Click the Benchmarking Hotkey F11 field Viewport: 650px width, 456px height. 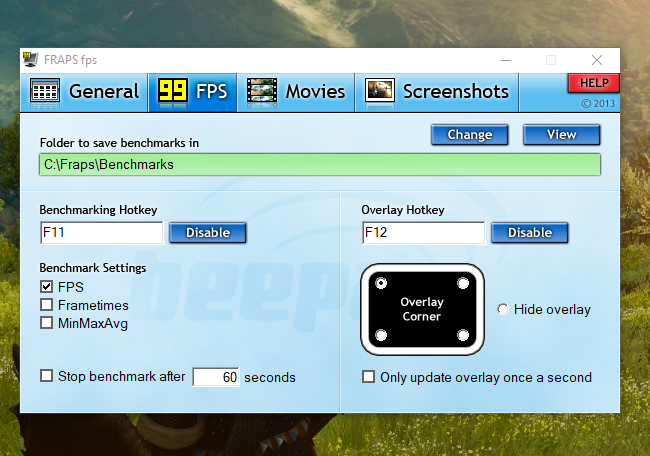click(102, 233)
